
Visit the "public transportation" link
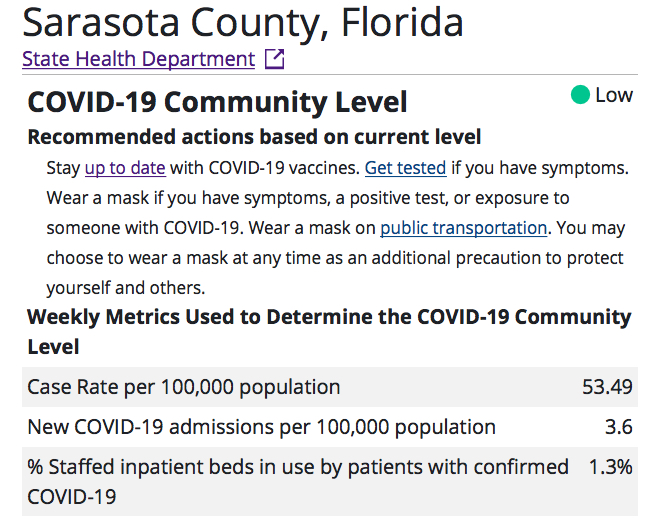pyautogui.click(x=463, y=227)
